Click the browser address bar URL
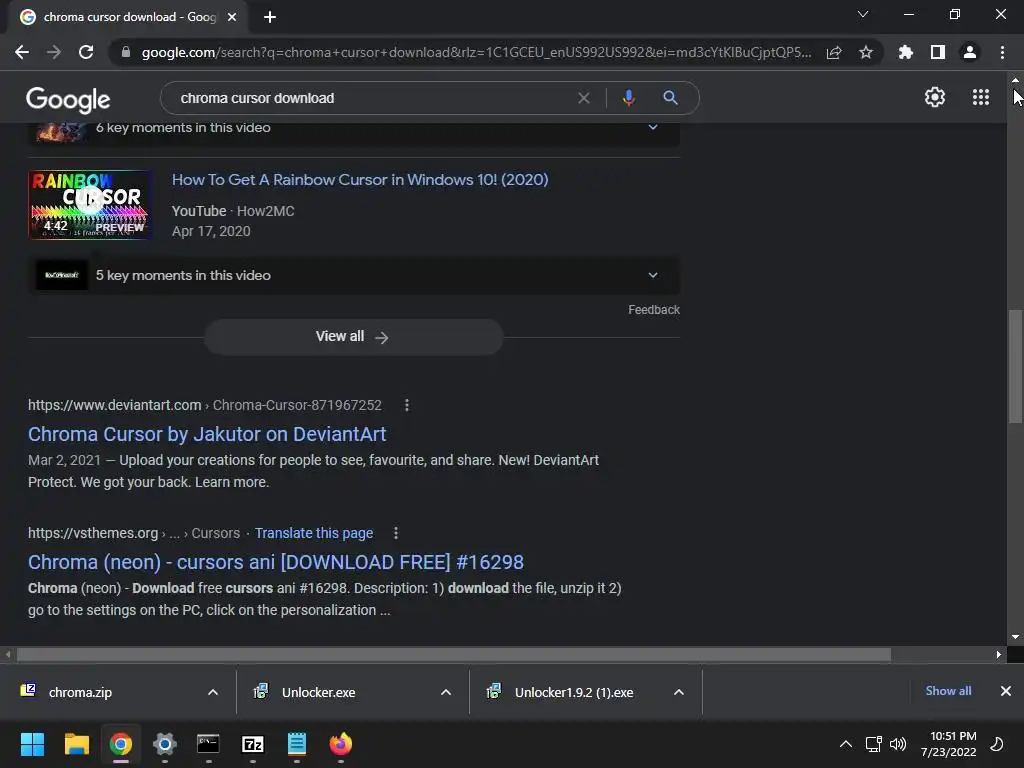Image resolution: width=1024 pixels, height=768 pixels. pyautogui.click(x=477, y=52)
